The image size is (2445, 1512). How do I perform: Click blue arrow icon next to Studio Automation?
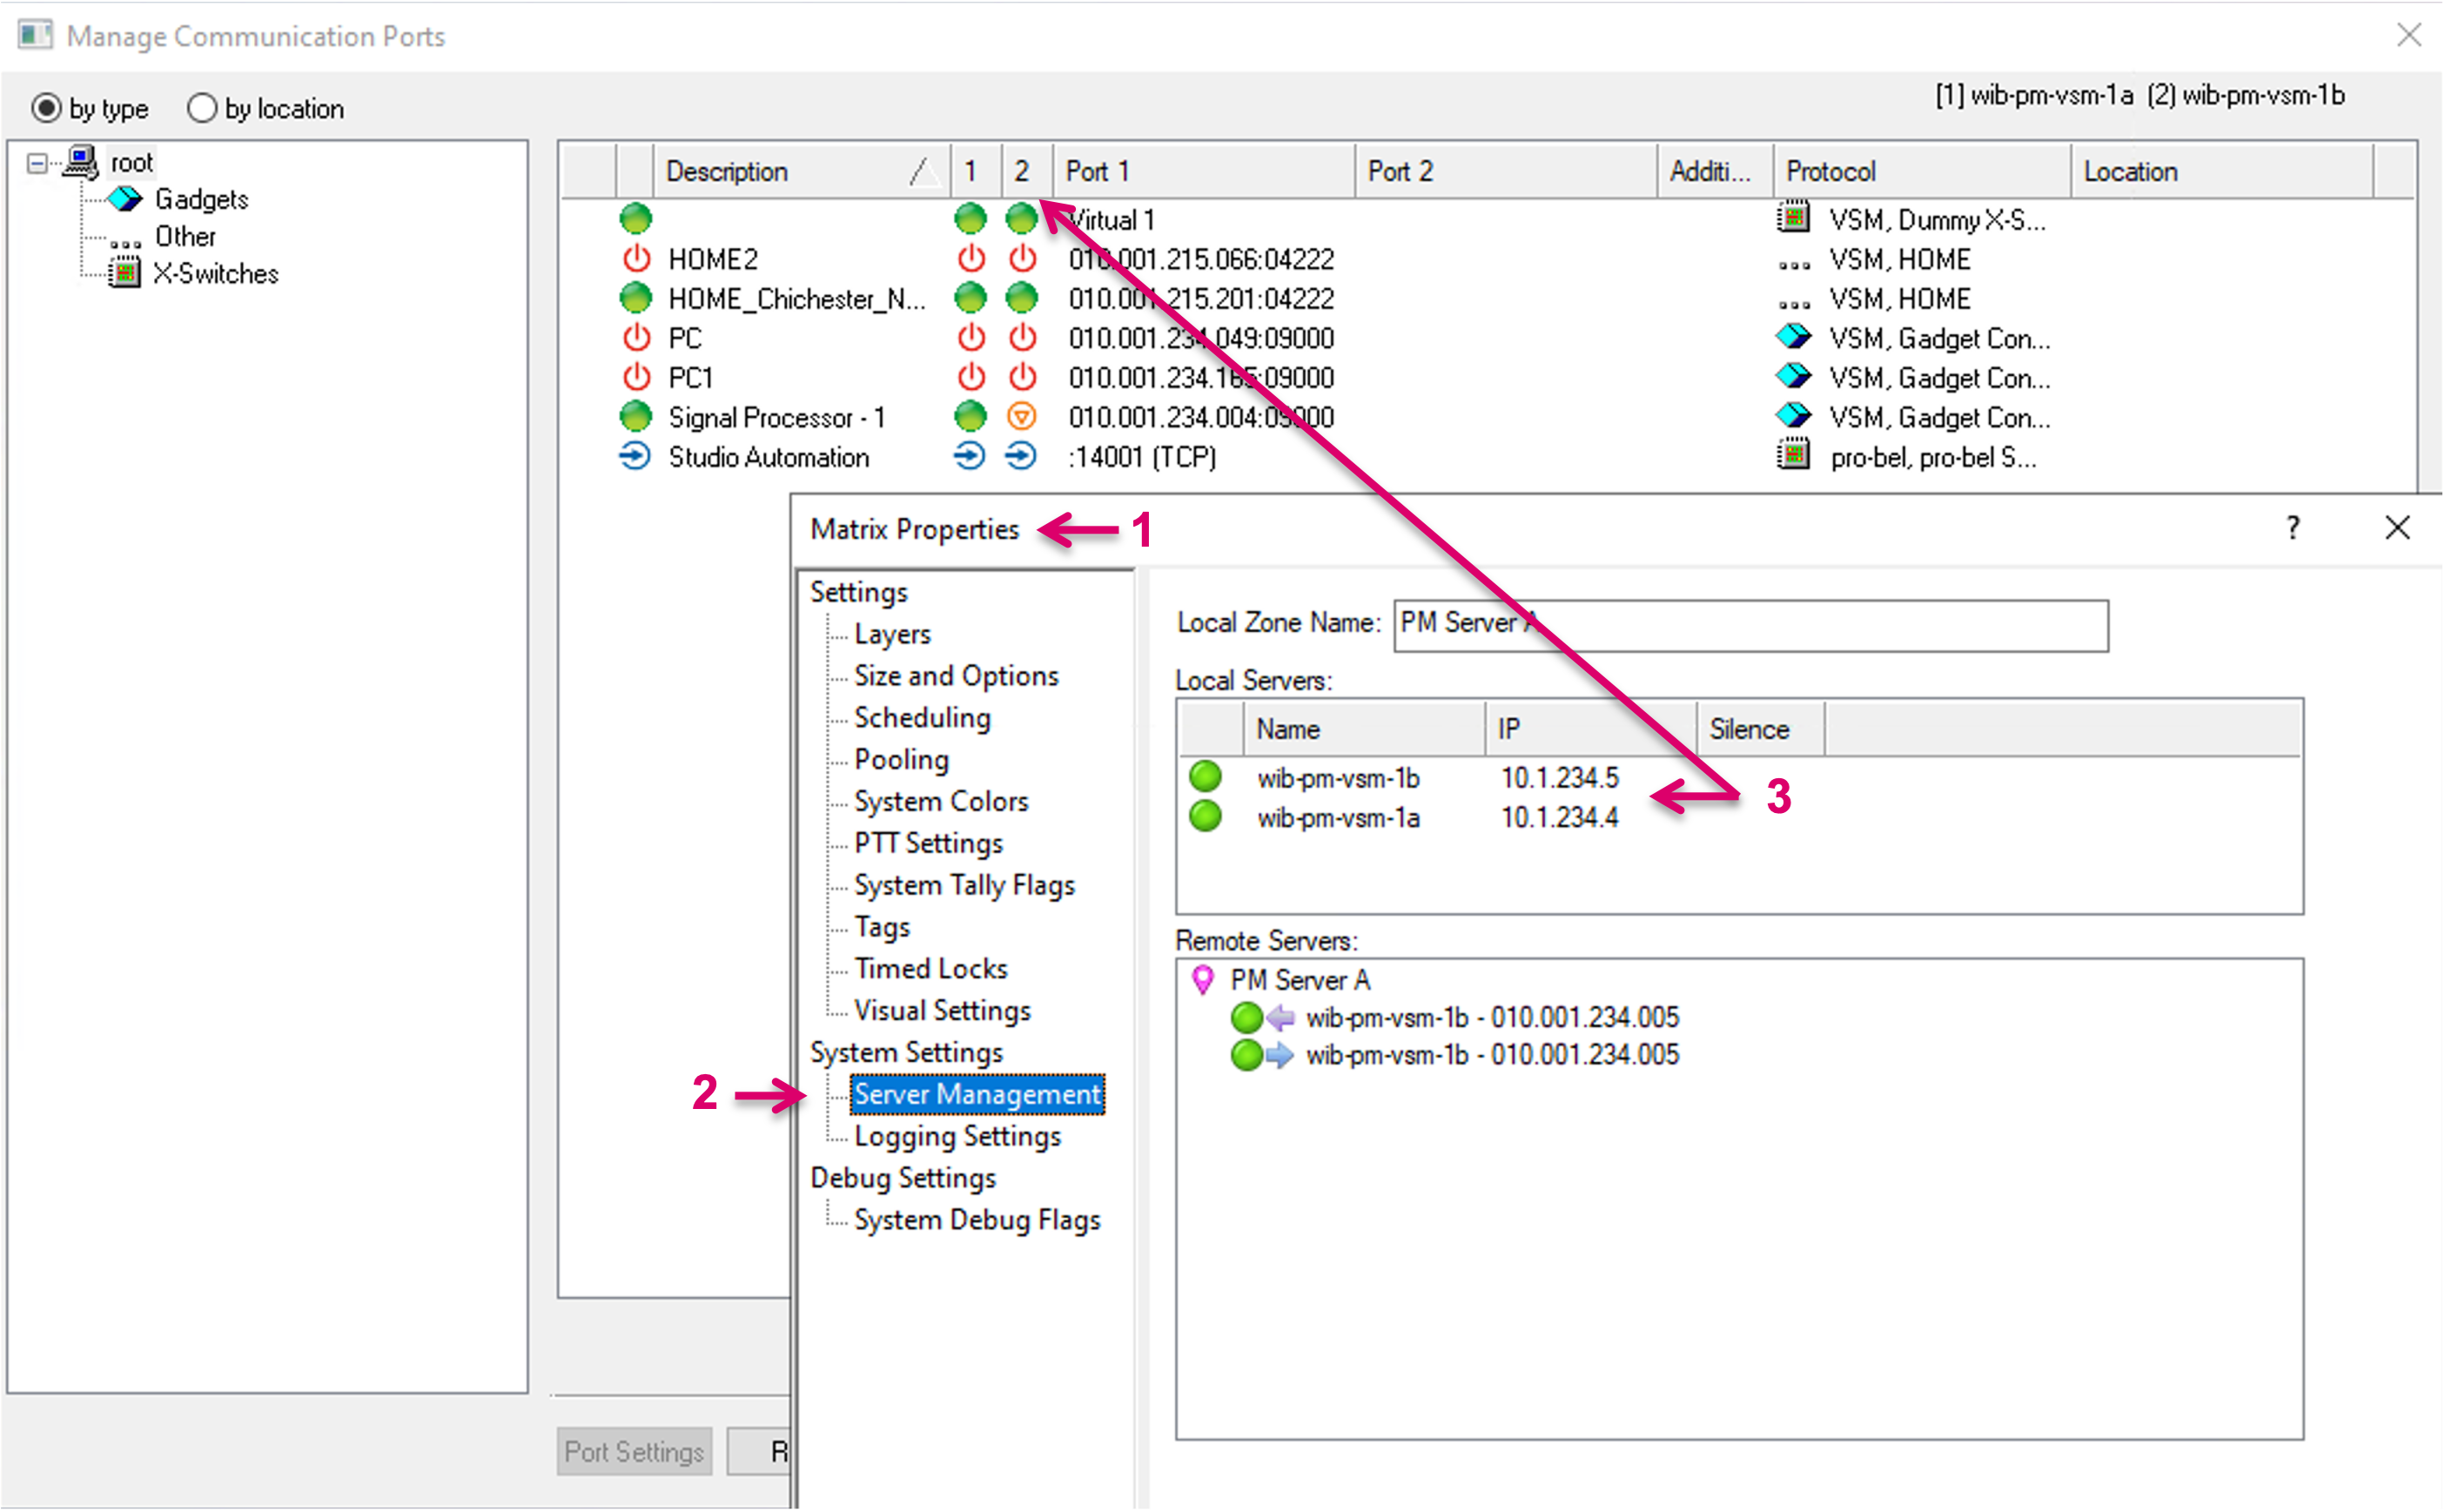[635, 457]
